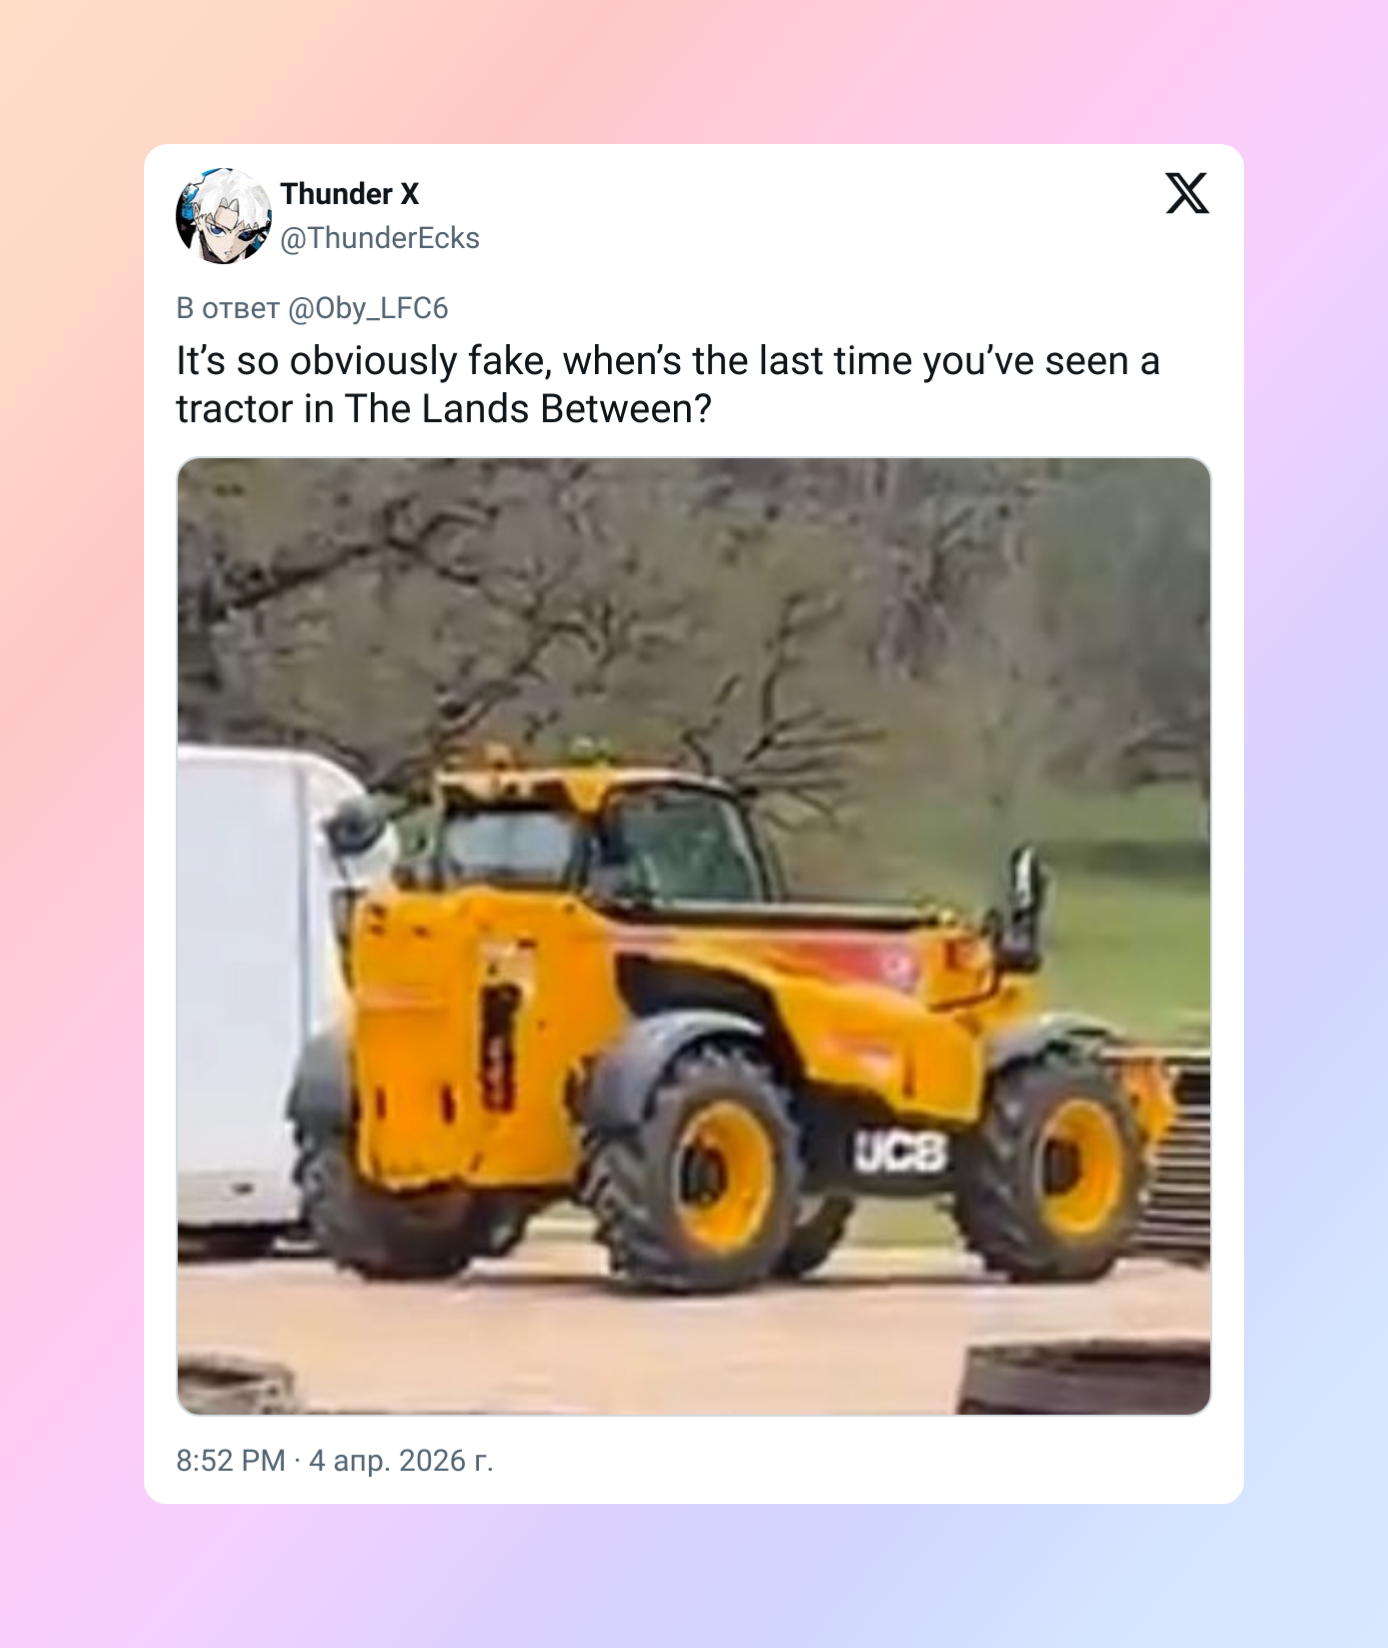Click the 8:52 PM timestamp

[231, 1461]
